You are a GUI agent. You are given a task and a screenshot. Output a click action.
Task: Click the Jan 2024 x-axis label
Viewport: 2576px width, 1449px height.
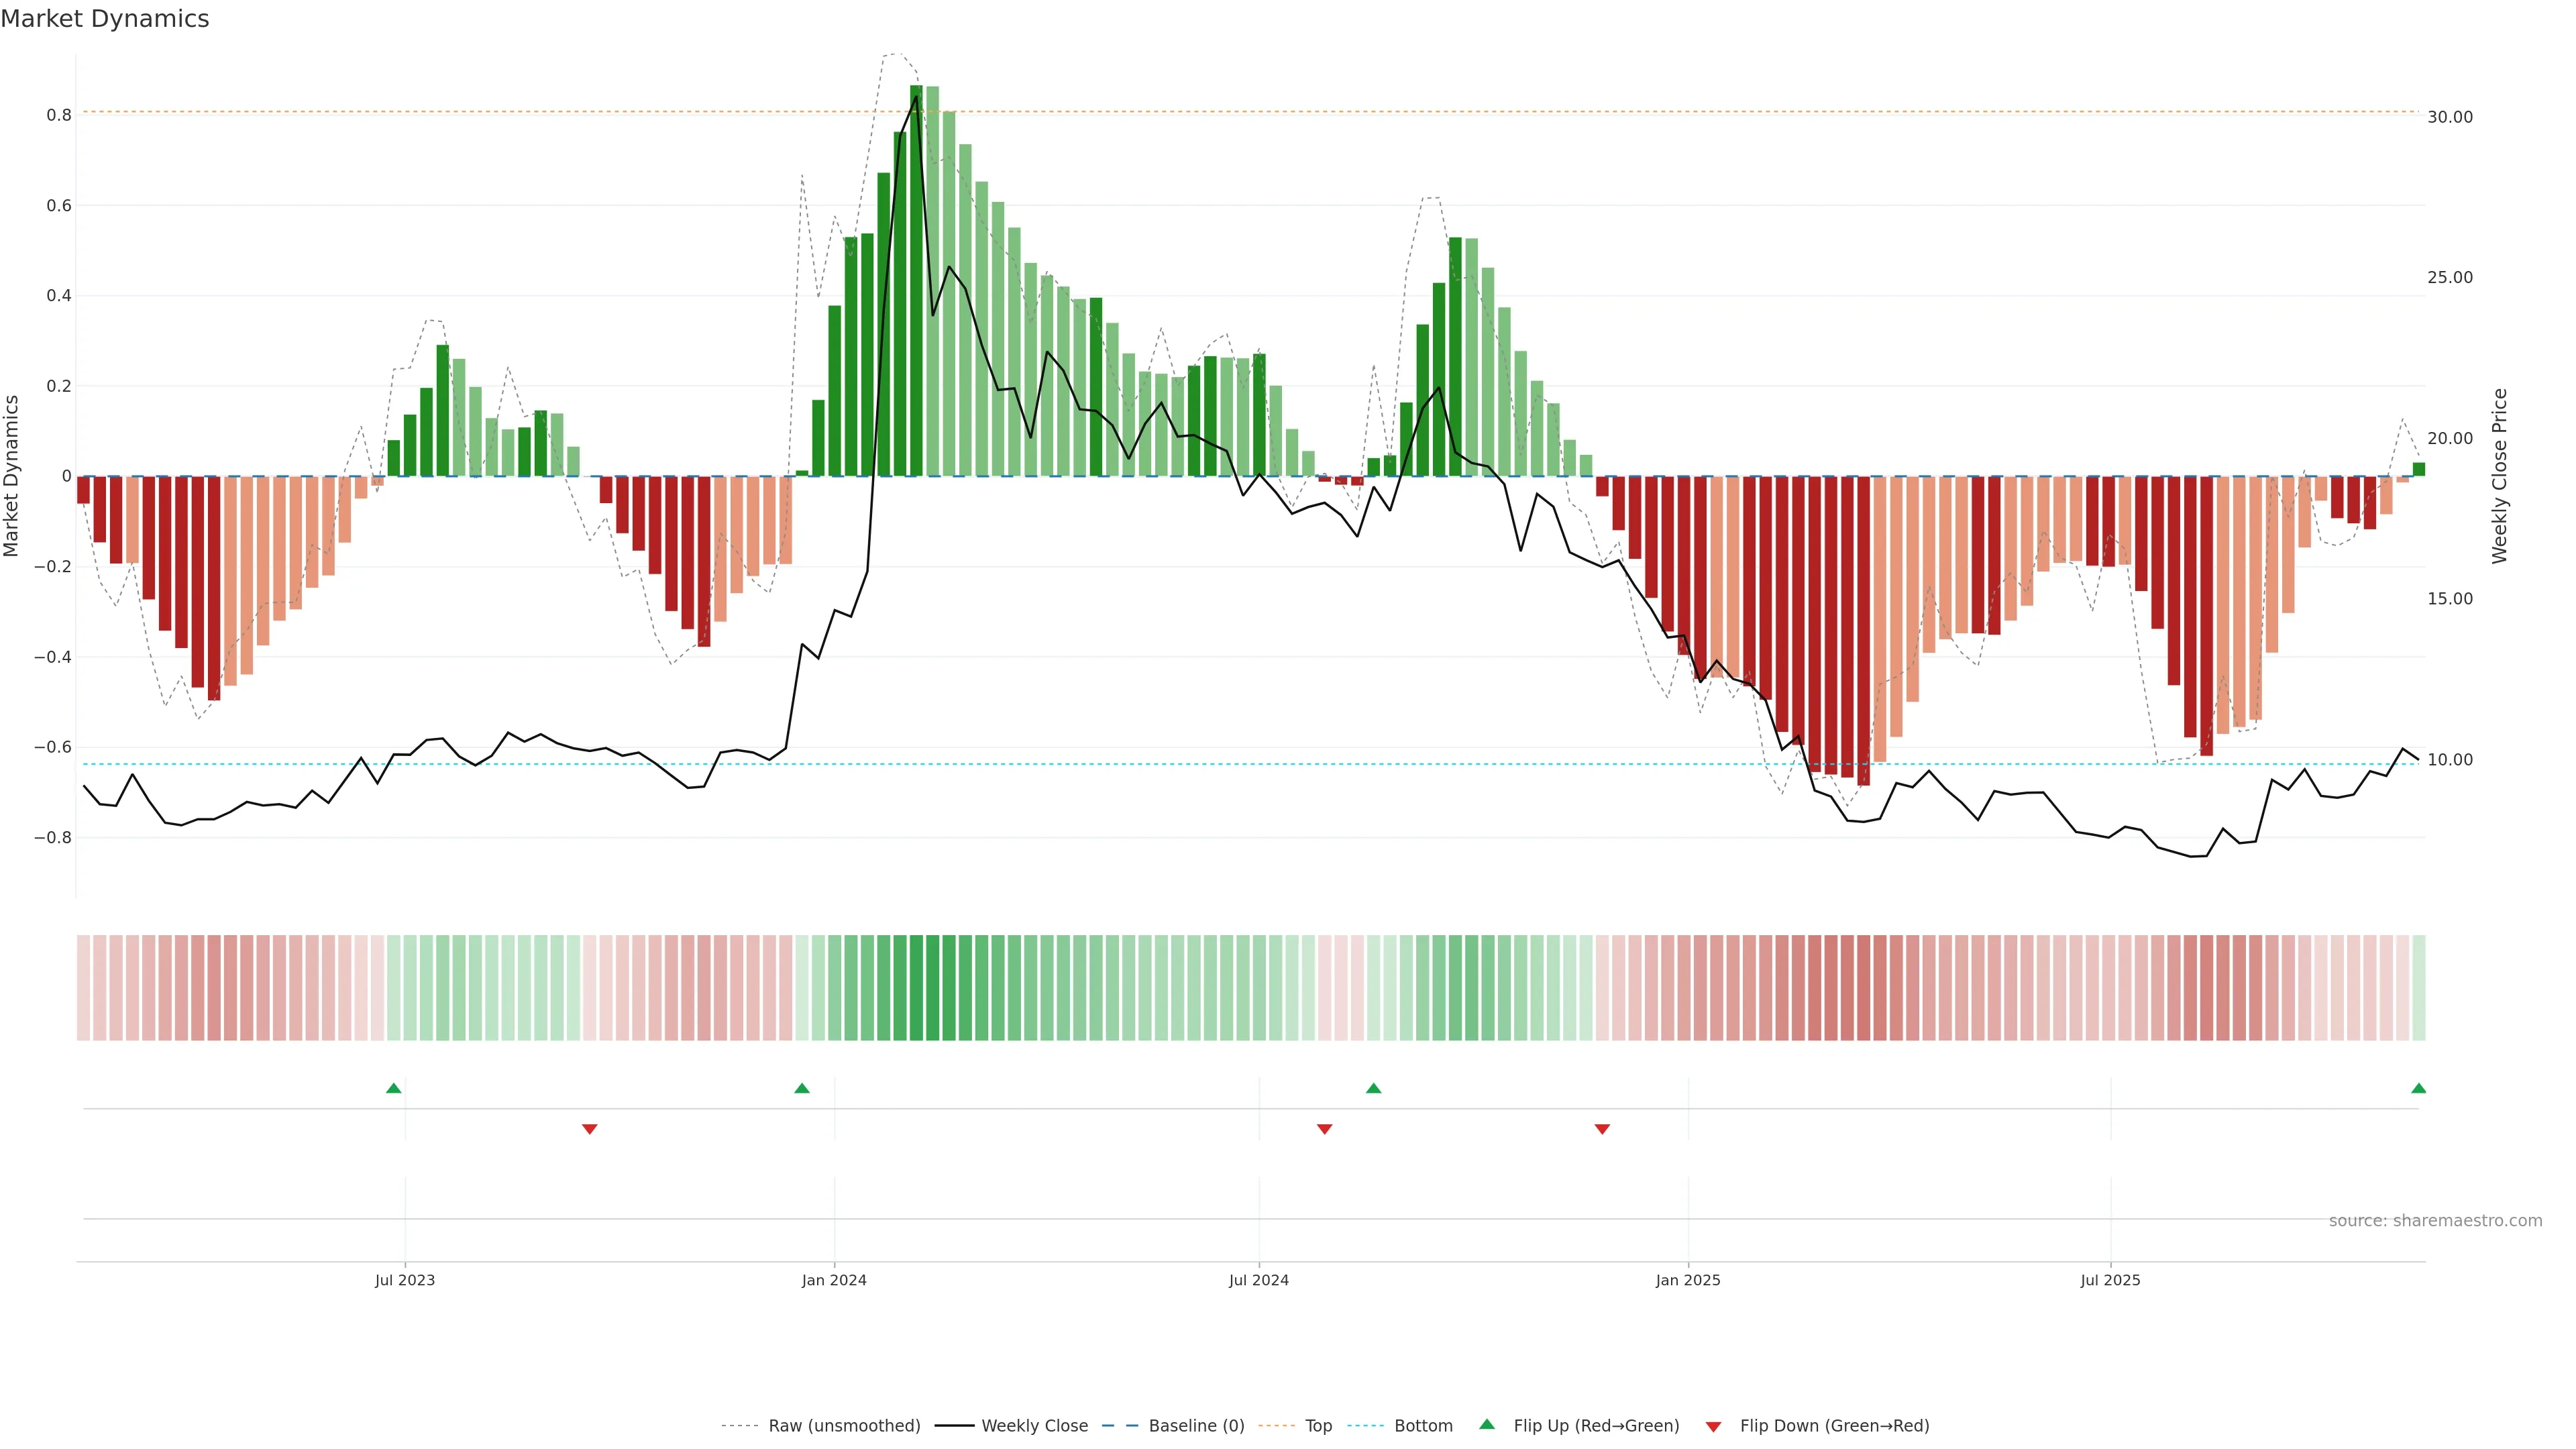tap(834, 1280)
